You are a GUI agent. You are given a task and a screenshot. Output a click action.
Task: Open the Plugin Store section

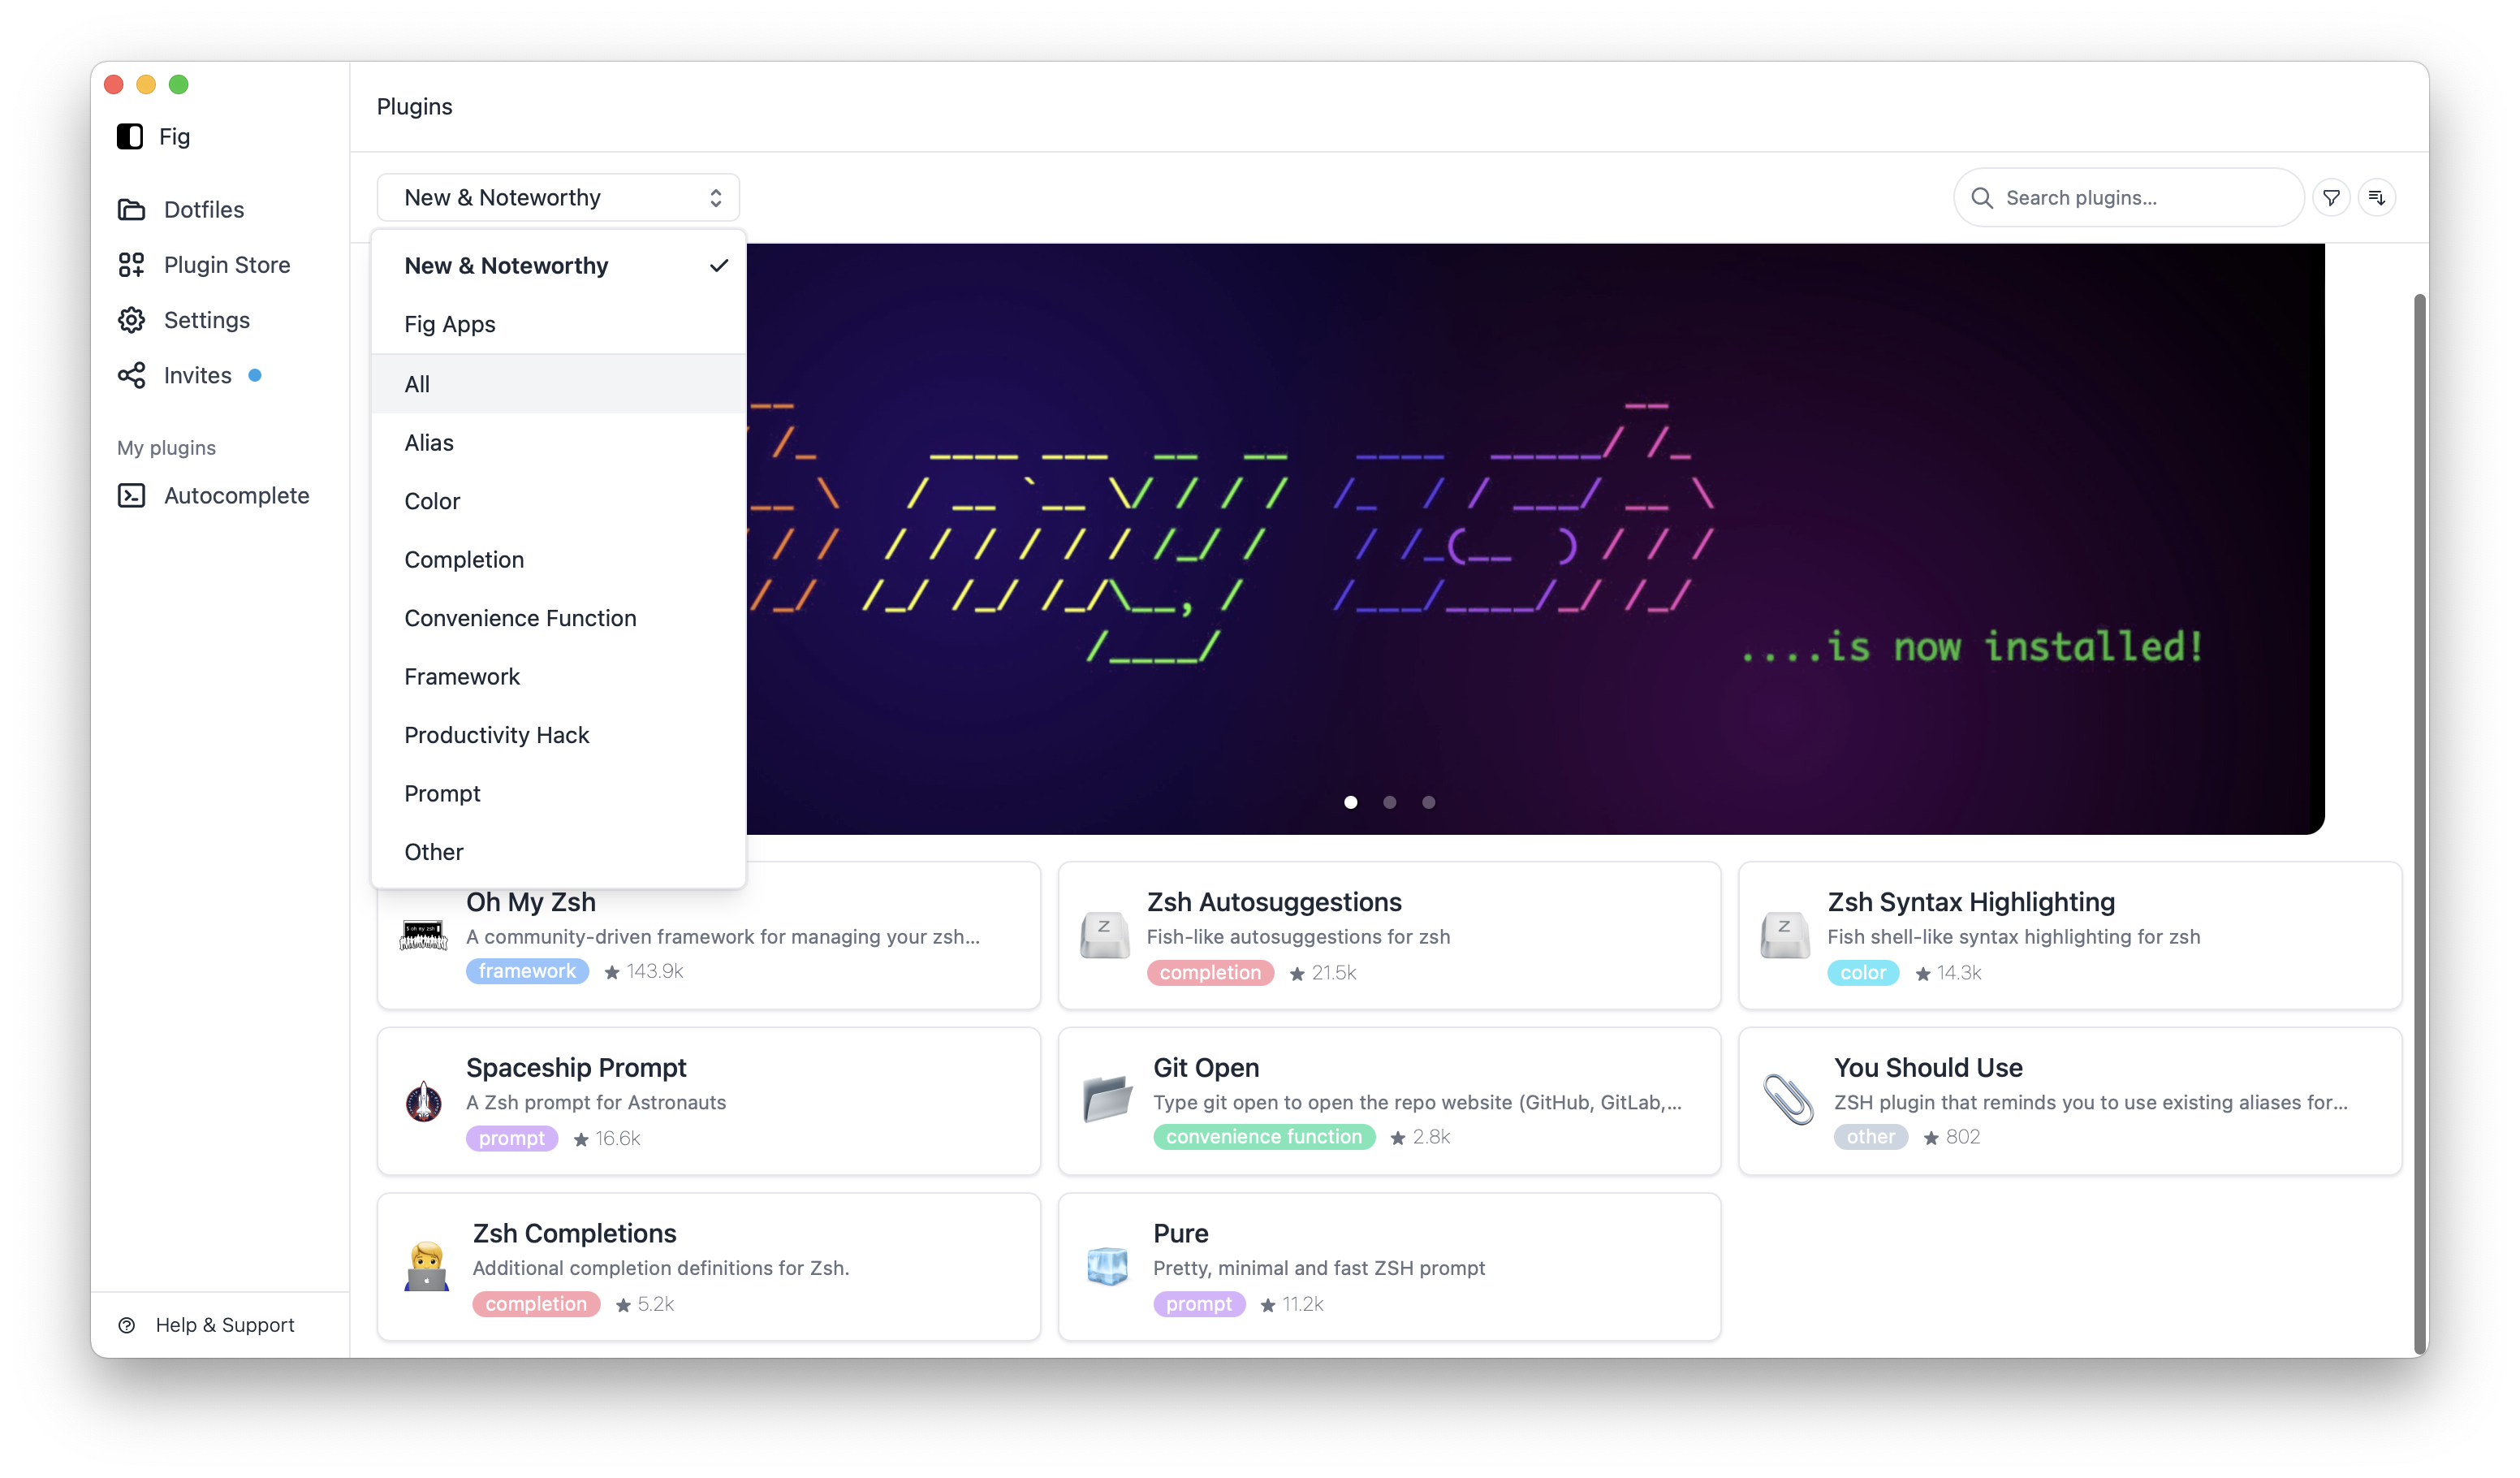tap(225, 264)
